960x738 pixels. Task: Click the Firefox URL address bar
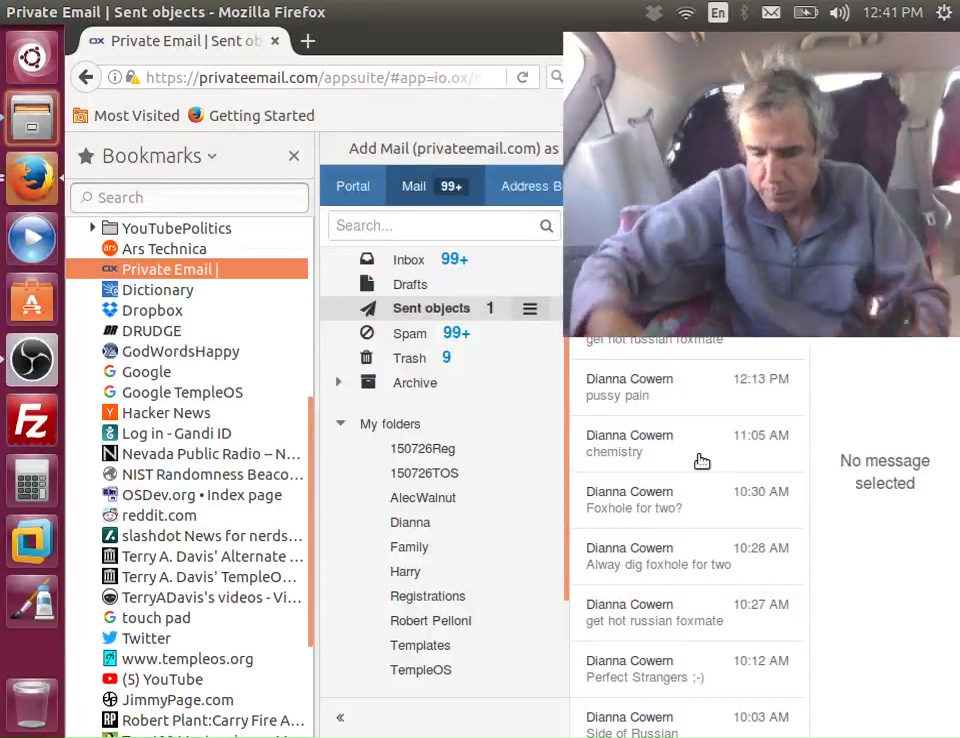pos(312,77)
